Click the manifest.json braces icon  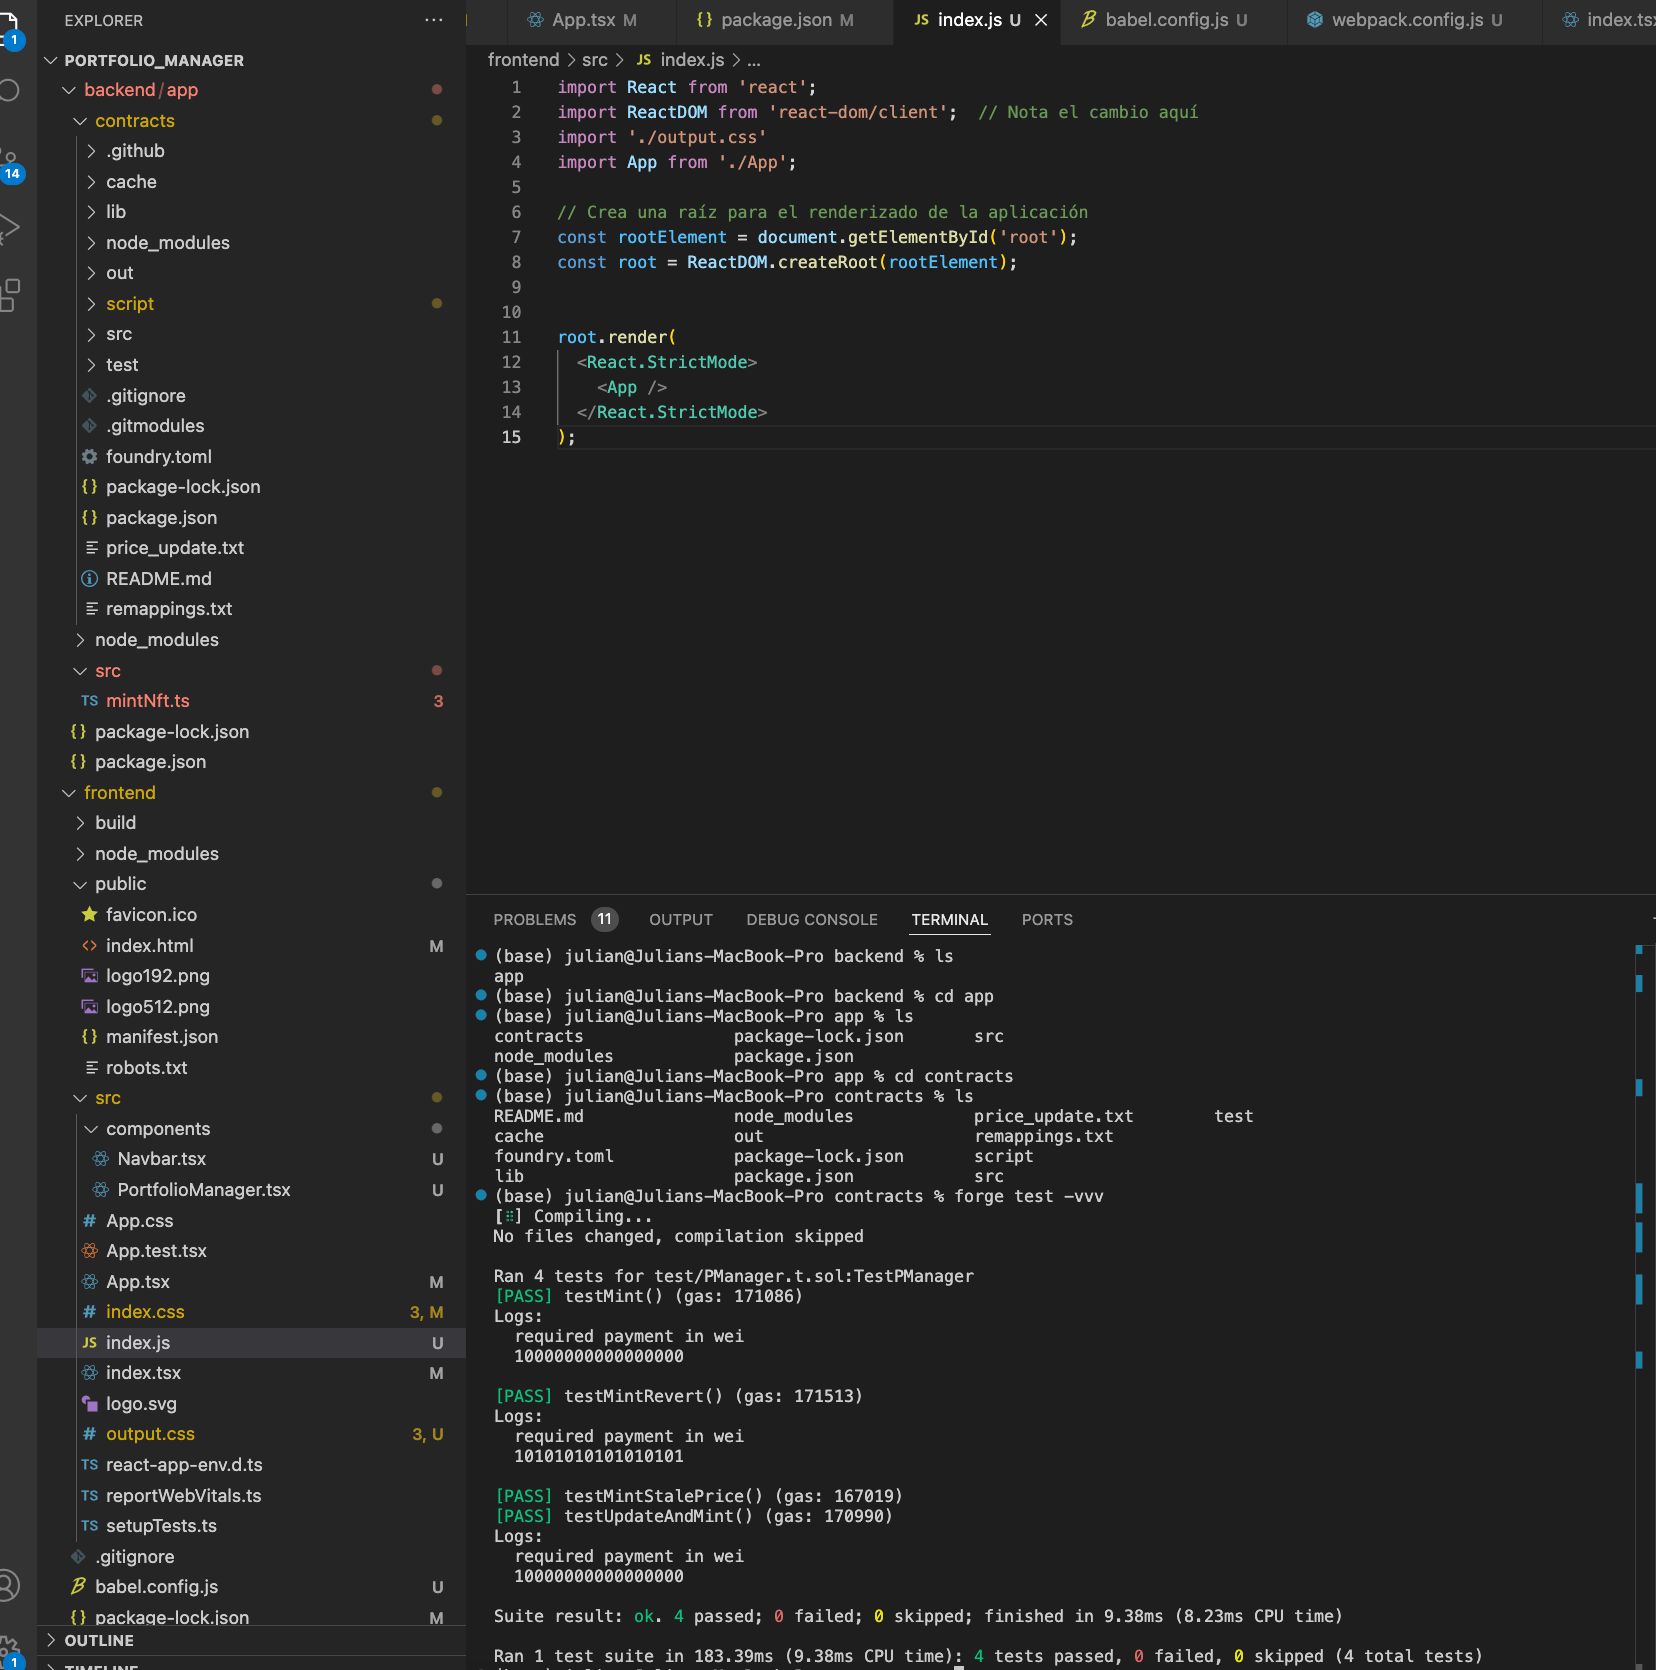click(89, 1037)
